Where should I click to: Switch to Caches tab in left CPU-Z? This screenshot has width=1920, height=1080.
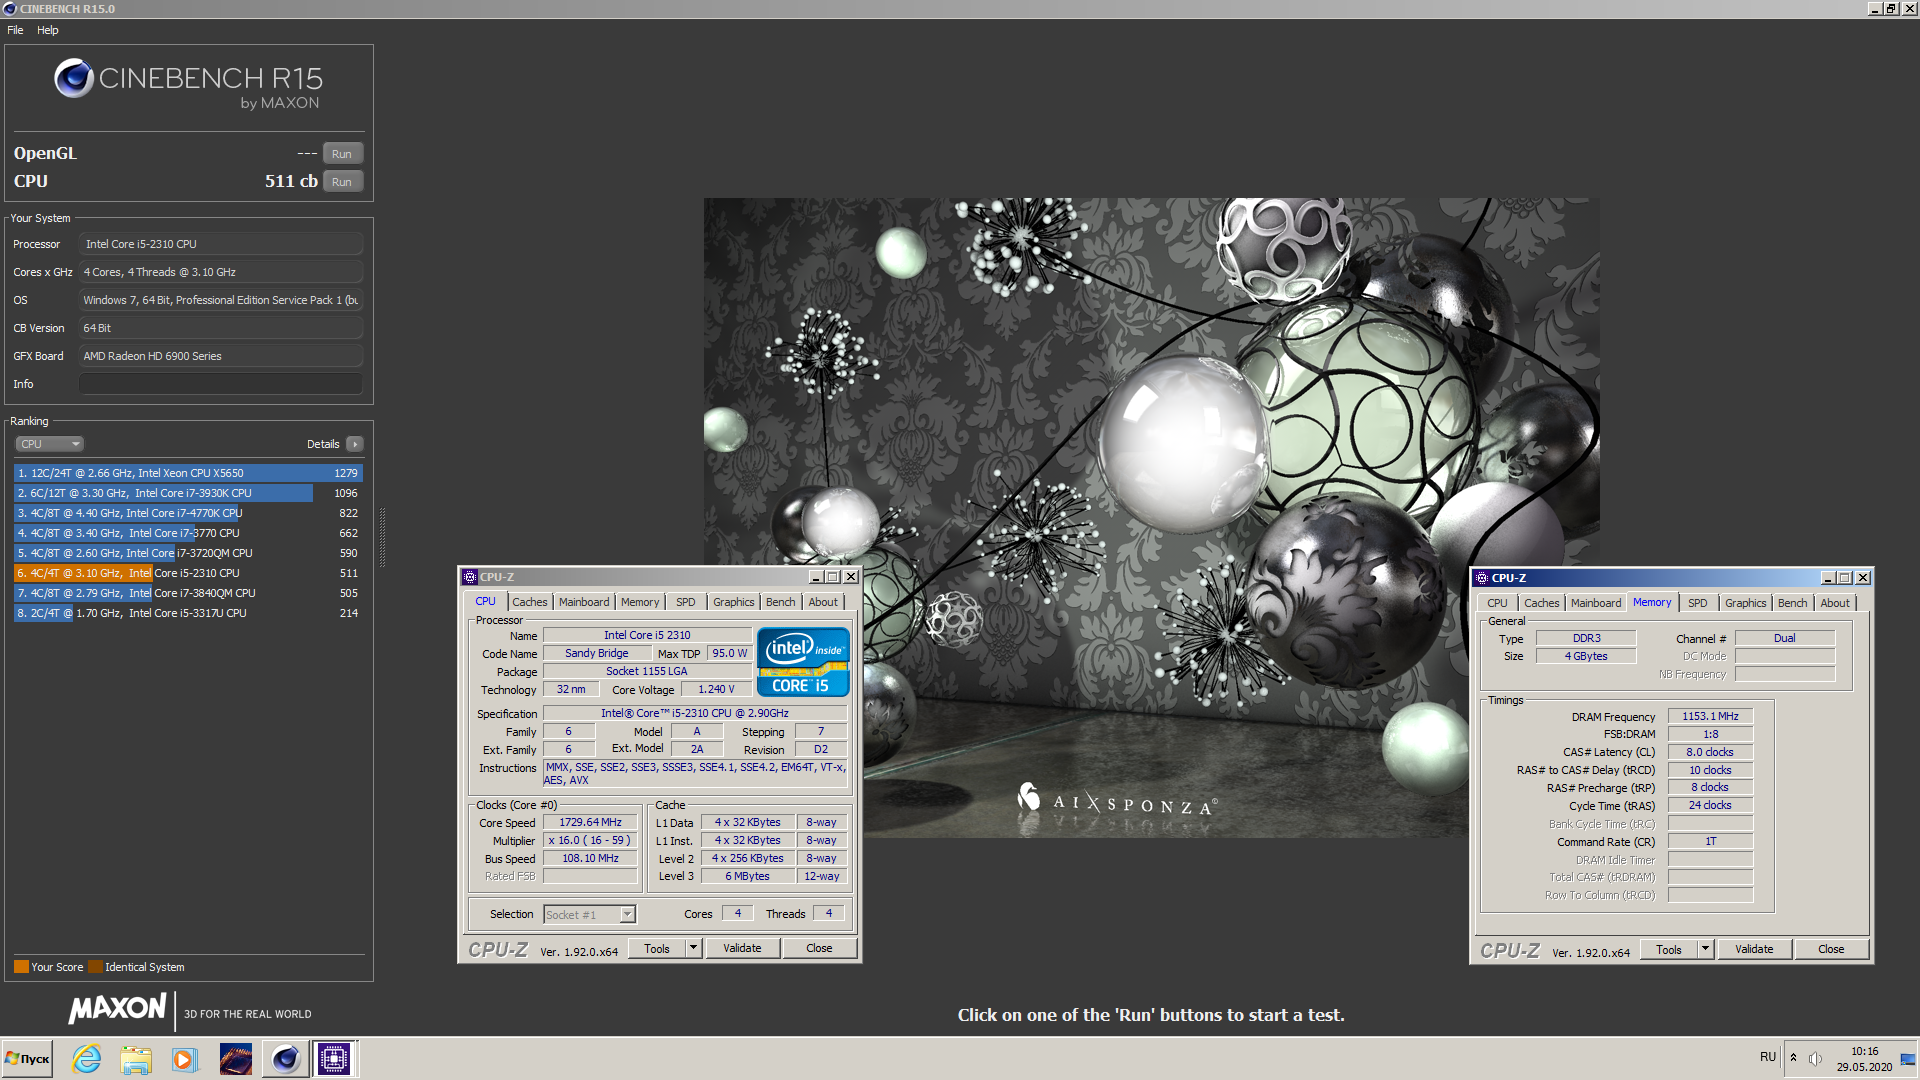(530, 602)
